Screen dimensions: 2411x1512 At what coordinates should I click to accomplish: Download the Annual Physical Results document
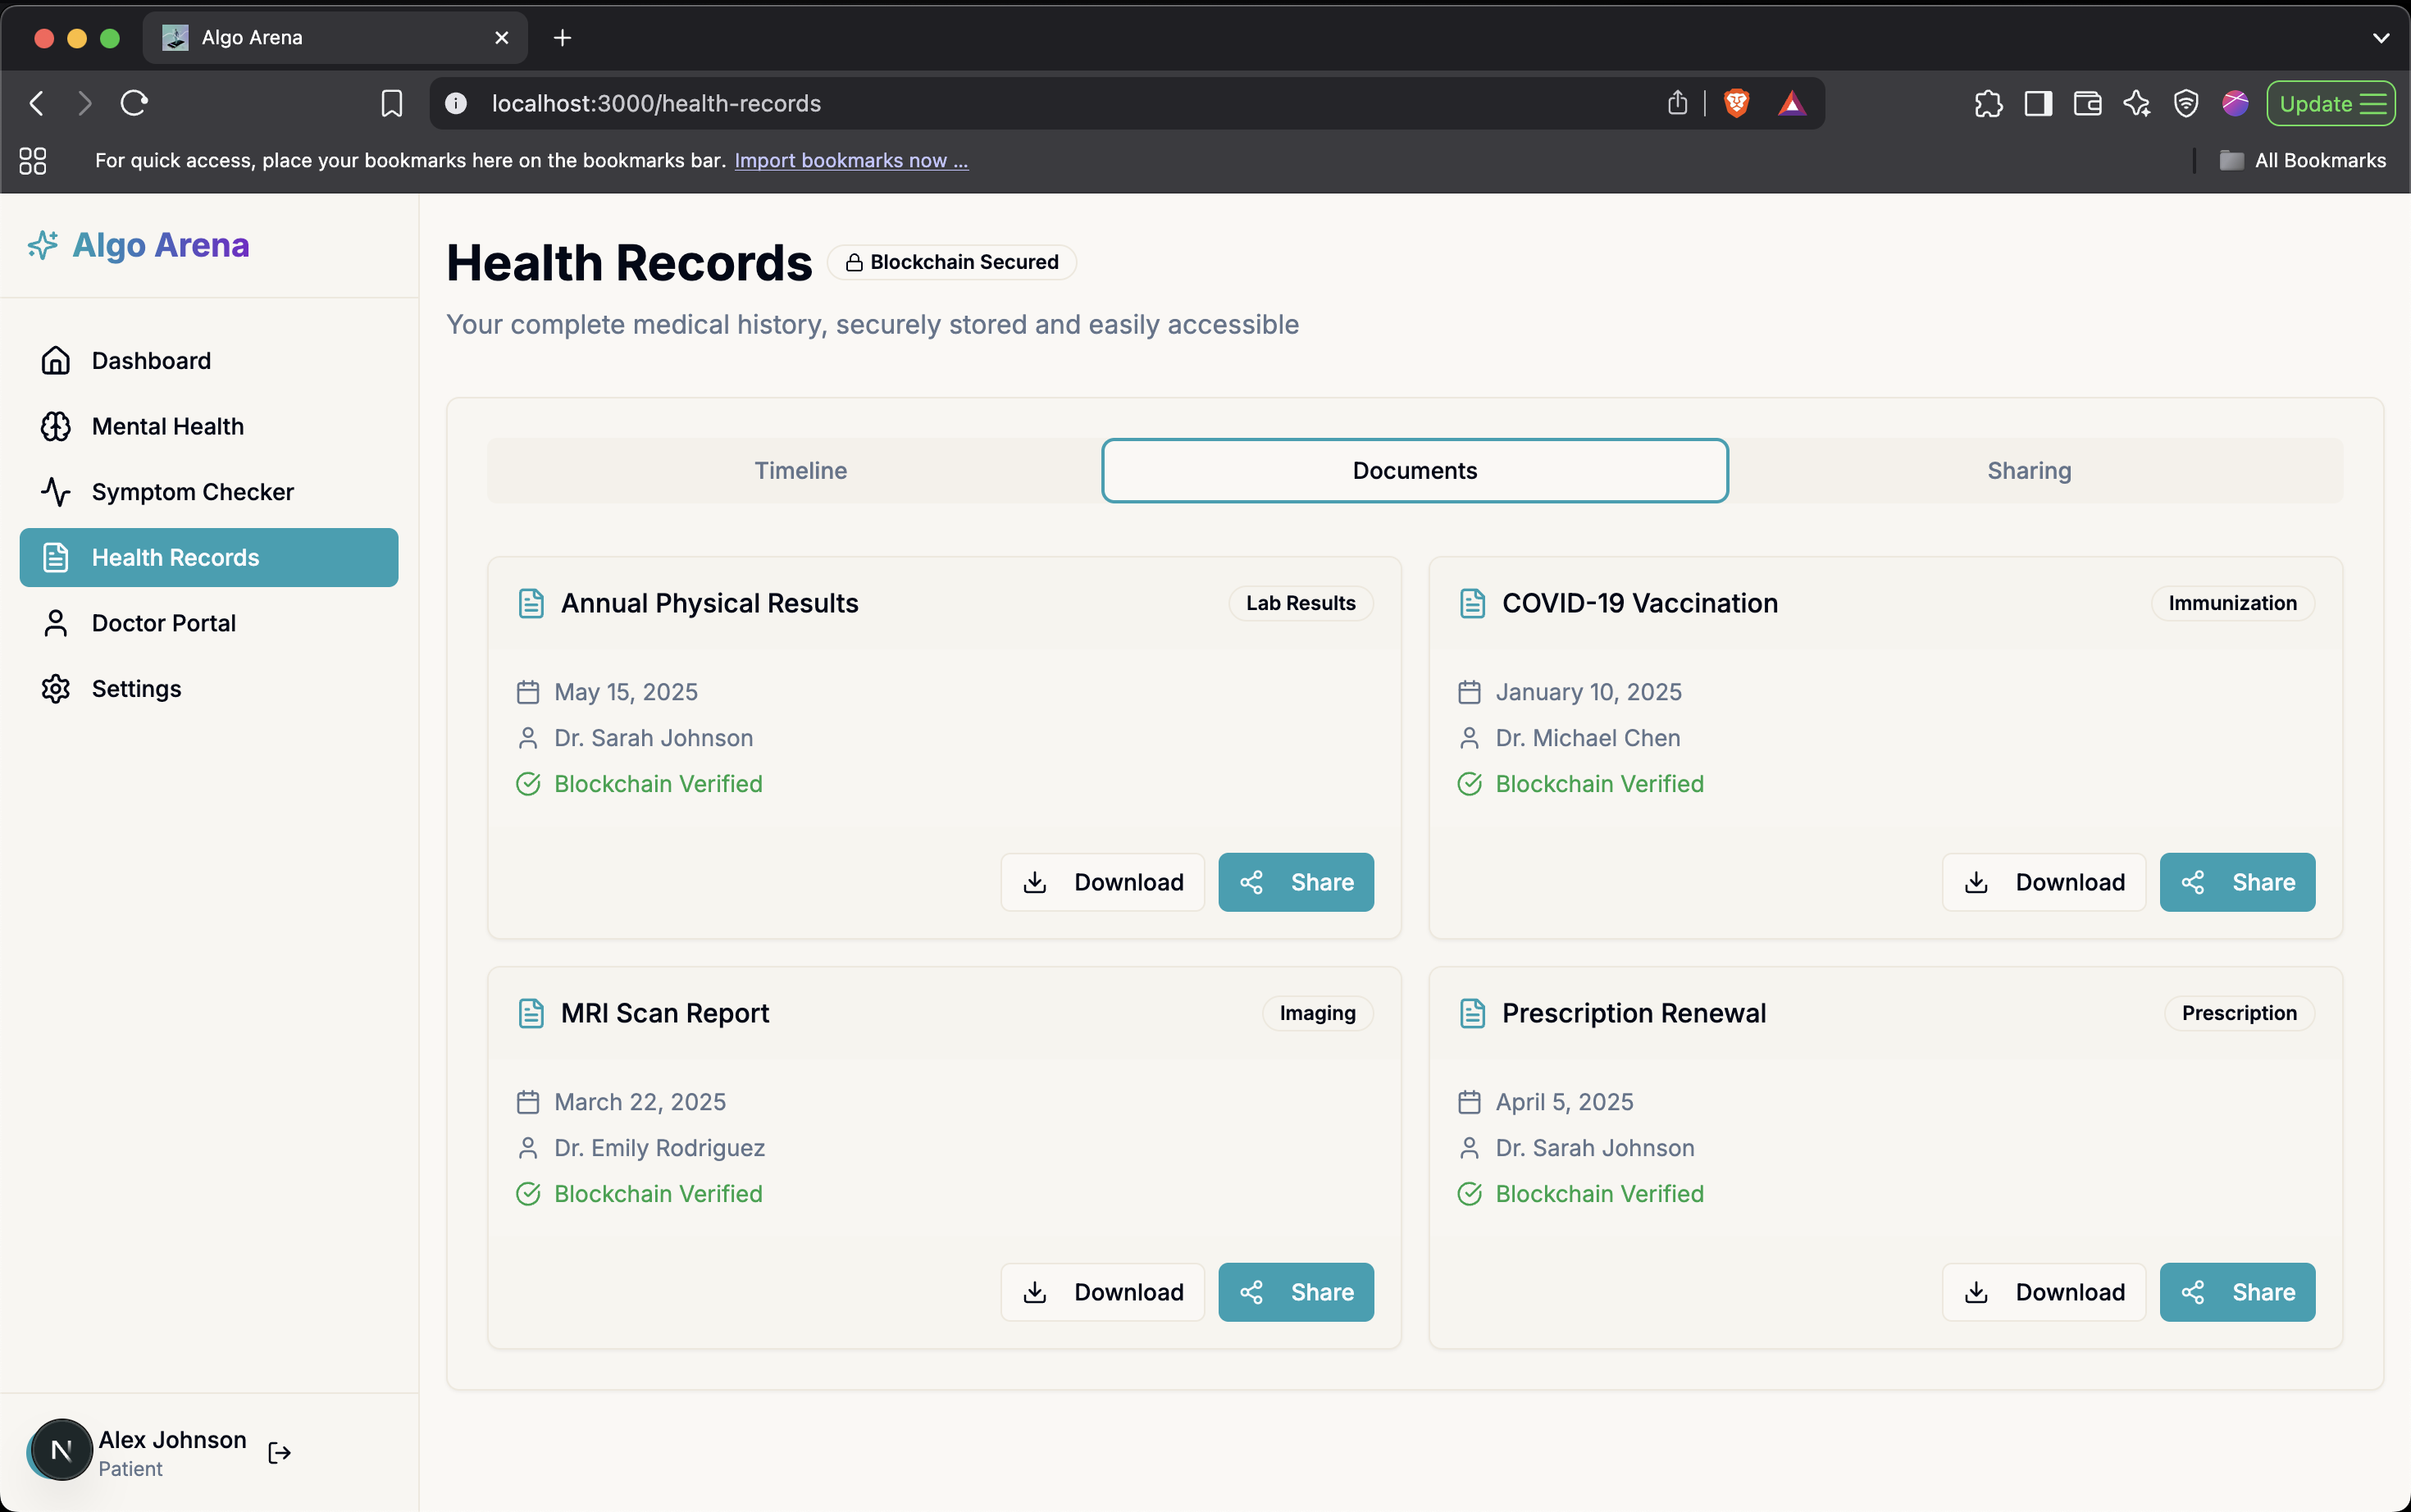[1102, 882]
